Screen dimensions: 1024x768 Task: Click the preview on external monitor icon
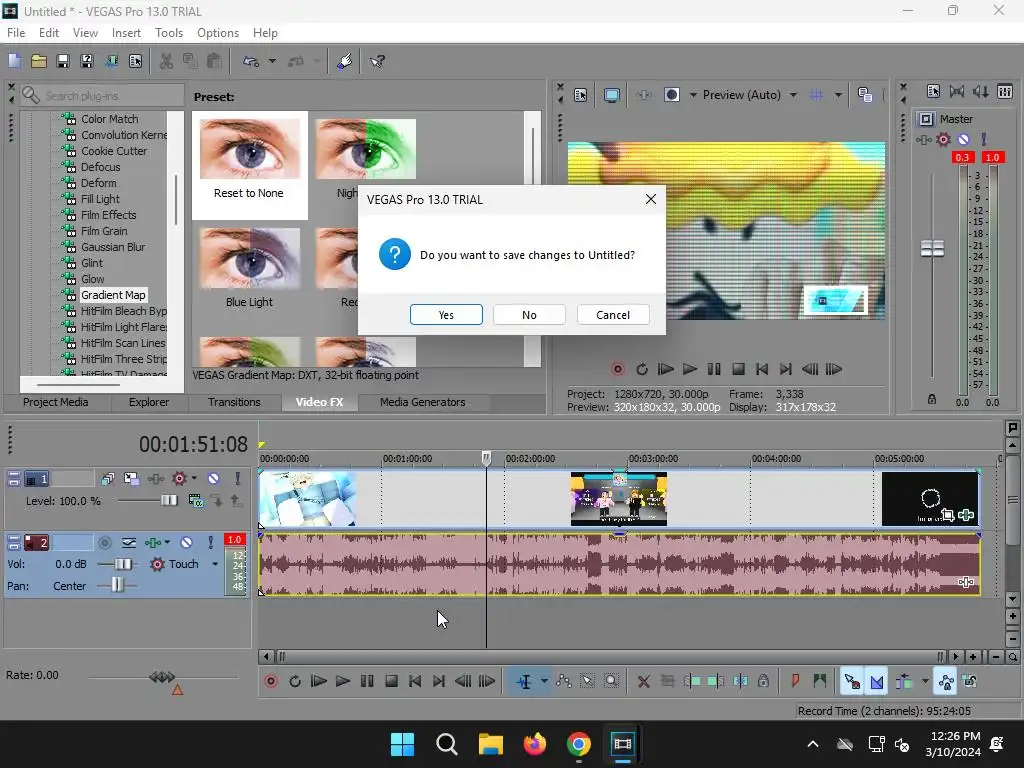tap(611, 95)
